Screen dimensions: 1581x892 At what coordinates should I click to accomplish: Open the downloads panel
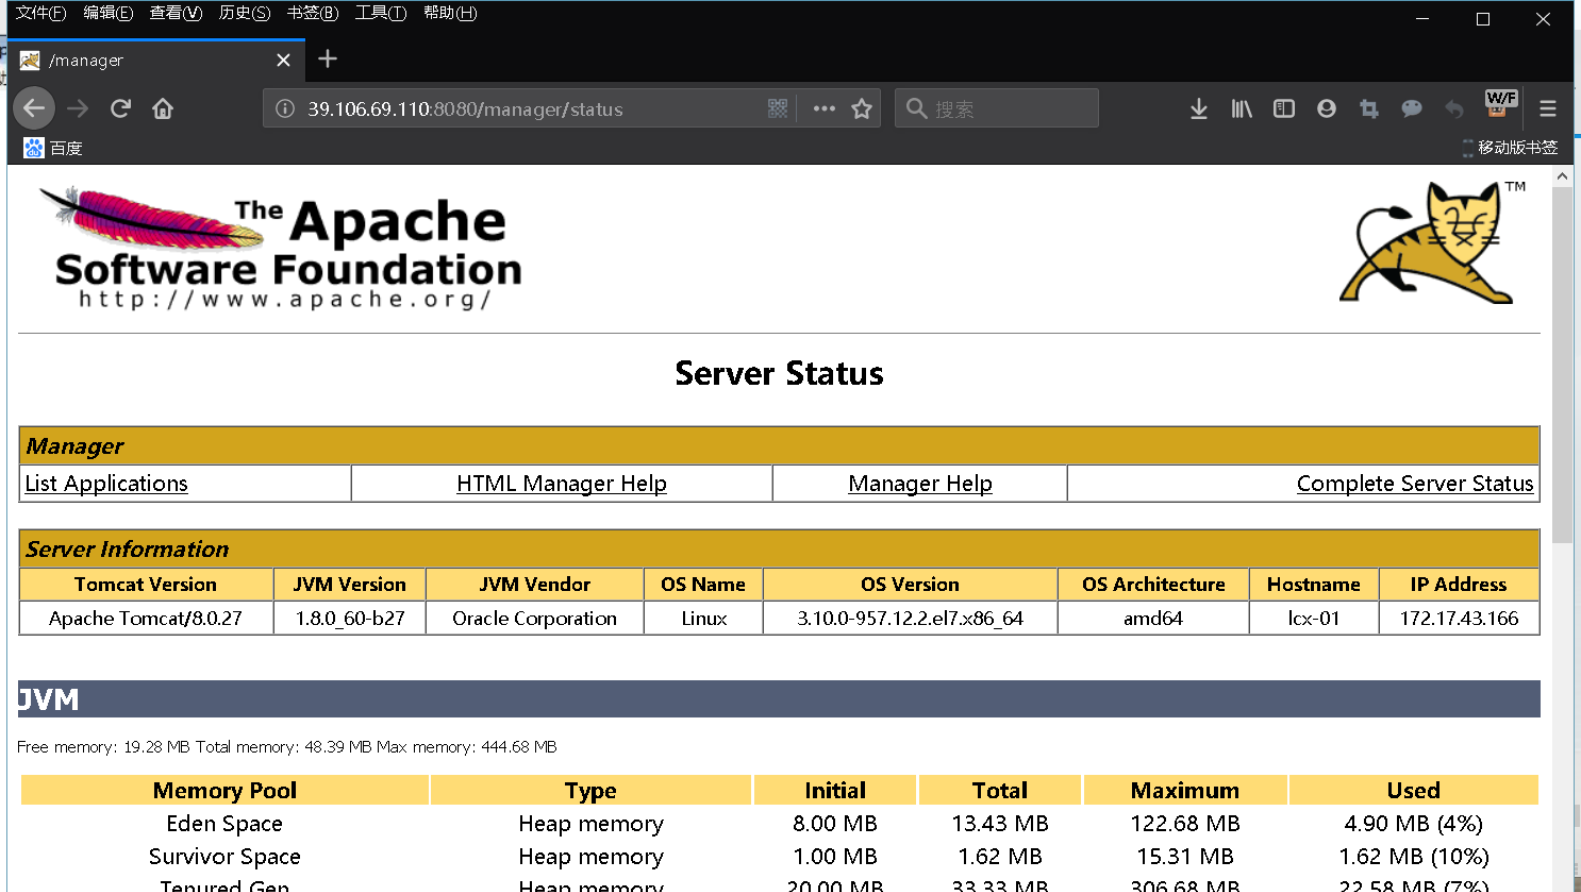1198,108
